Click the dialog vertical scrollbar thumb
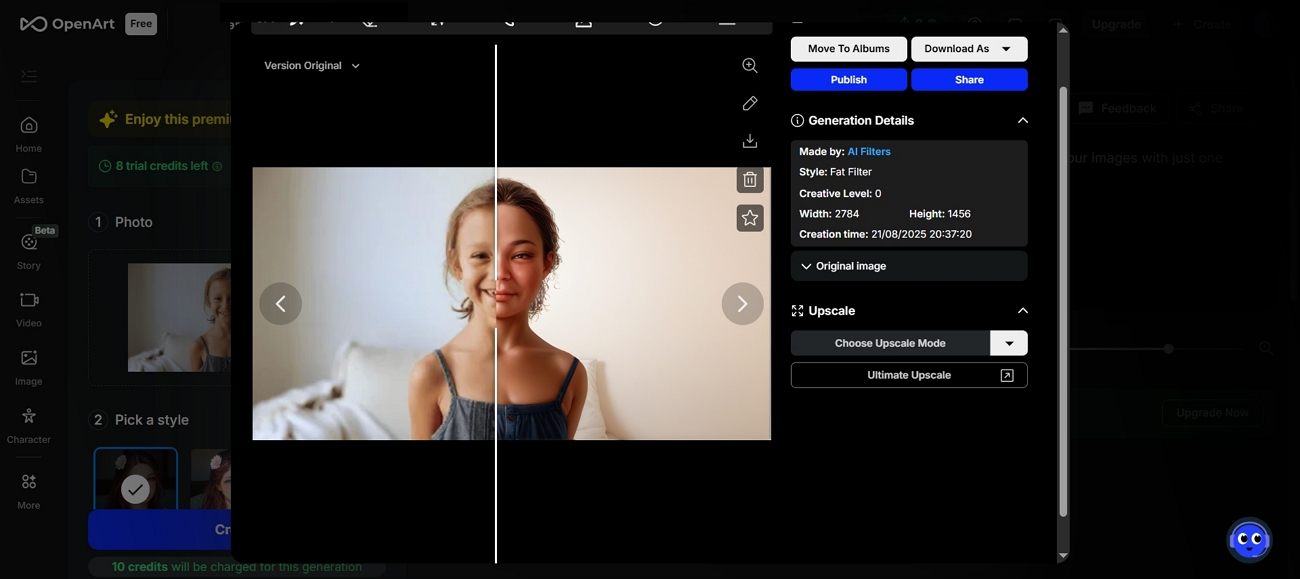Image resolution: width=1300 pixels, height=579 pixels. [1063, 302]
